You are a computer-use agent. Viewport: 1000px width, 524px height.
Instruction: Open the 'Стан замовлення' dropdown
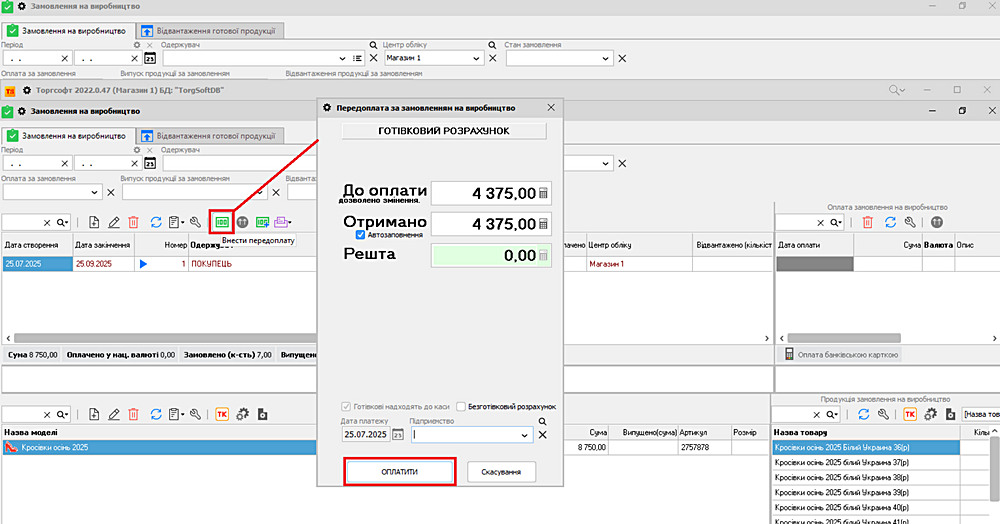[x=603, y=59]
